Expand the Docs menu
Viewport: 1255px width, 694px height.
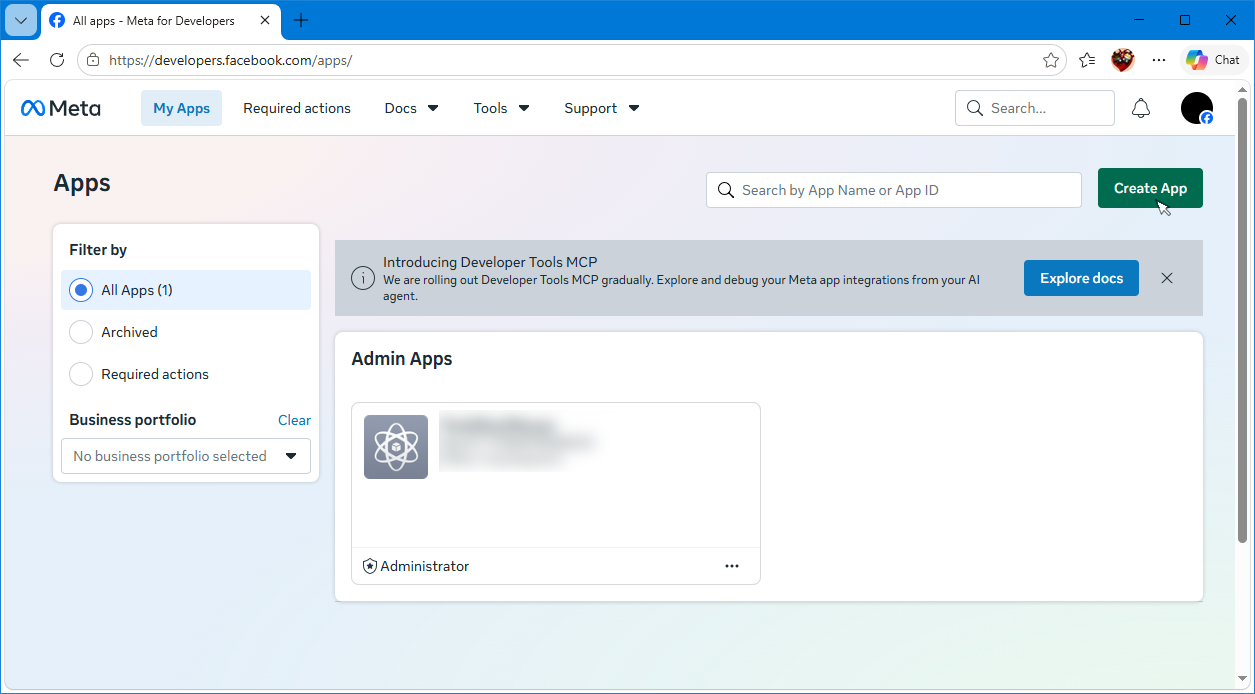[412, 108]
